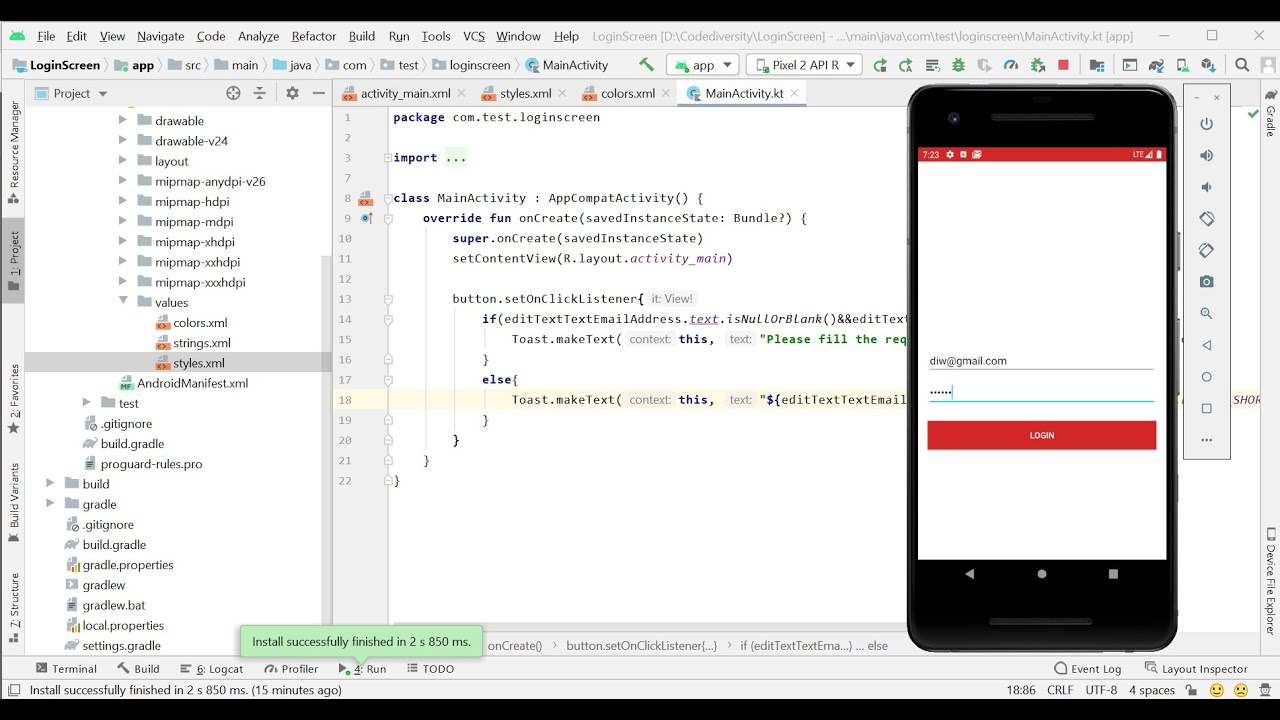Click the CRLF line separator indicator
Screen dimensions: 1280x720
[x=1060, y=690]
